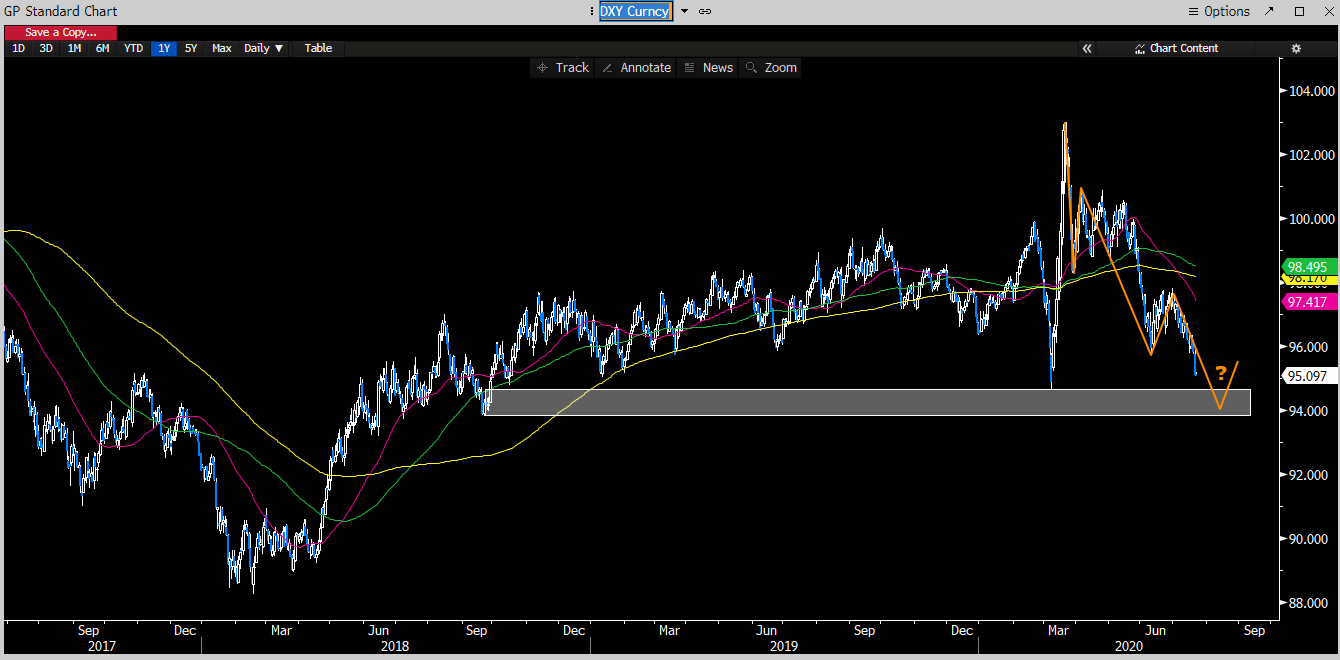Select the Annotate drawing tool
The height and width of the screenshot is (660, 1340).
(636, 67)
